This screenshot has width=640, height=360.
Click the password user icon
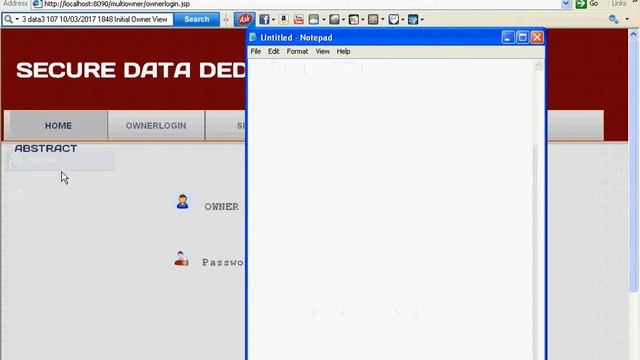181,259
